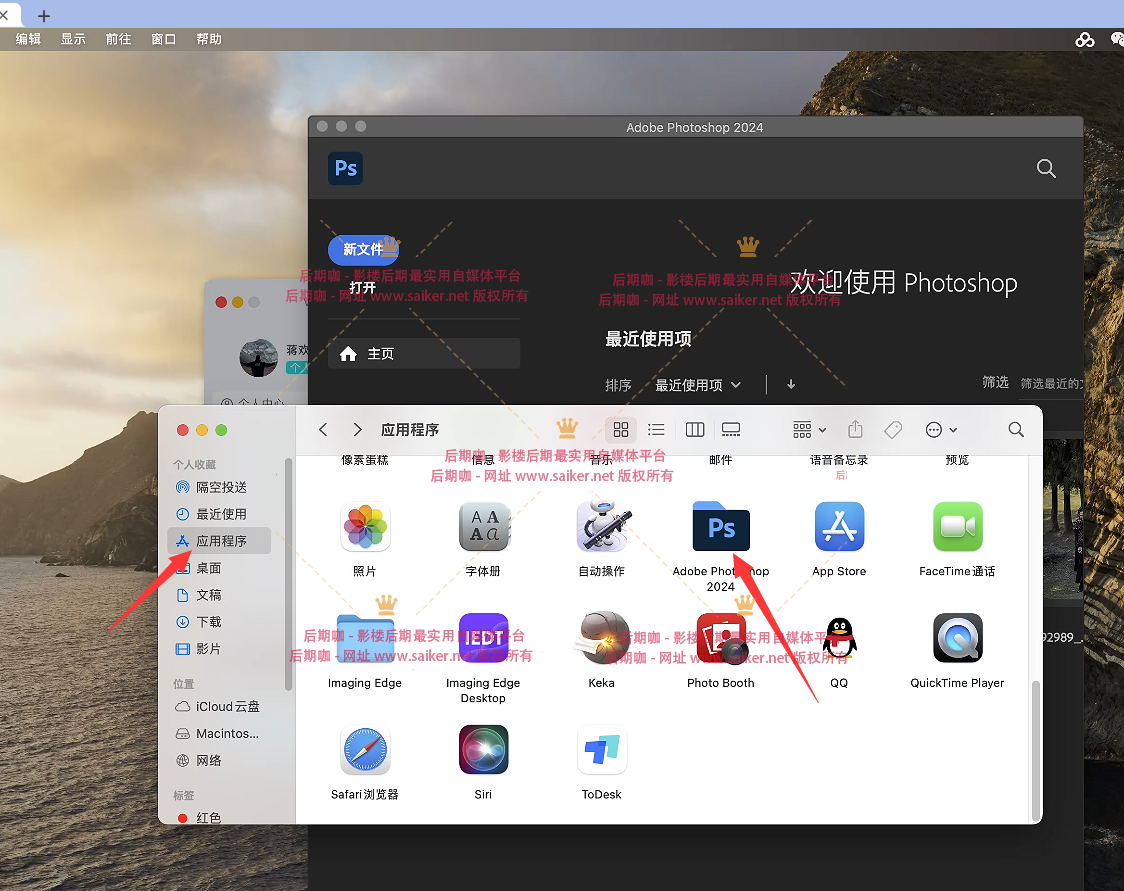Open the Macintos... disk in sidebar
Viewport: 1124px width, 891px height.
219,733
